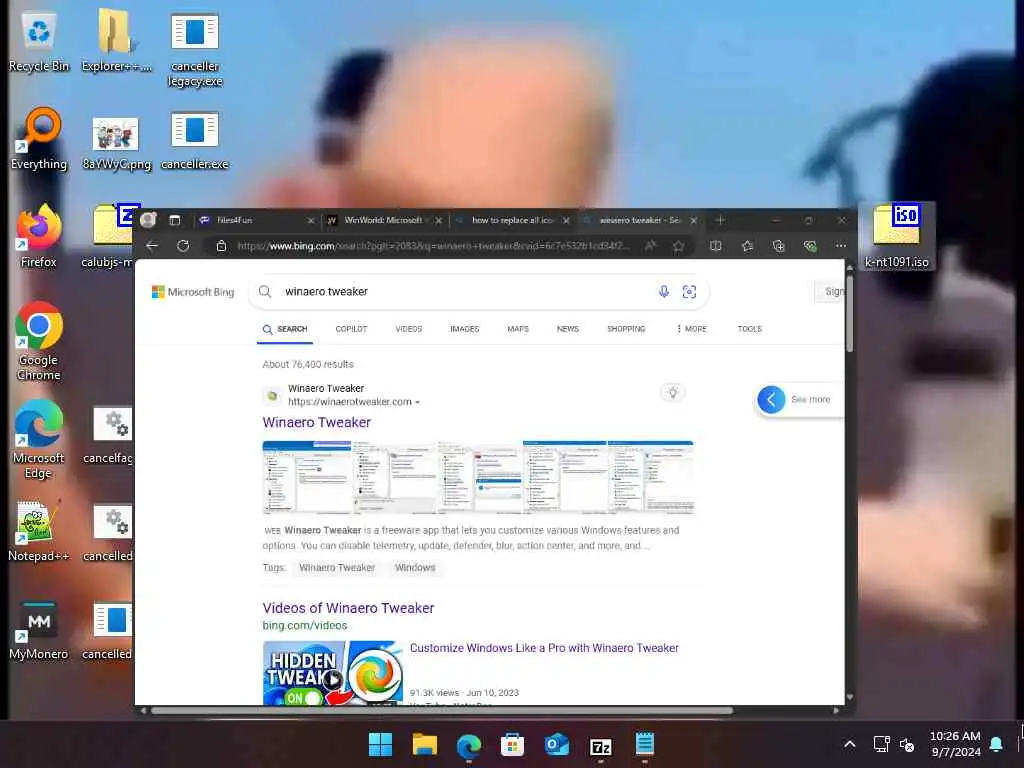Expand the MORE search categories

[x=692, y=329]
